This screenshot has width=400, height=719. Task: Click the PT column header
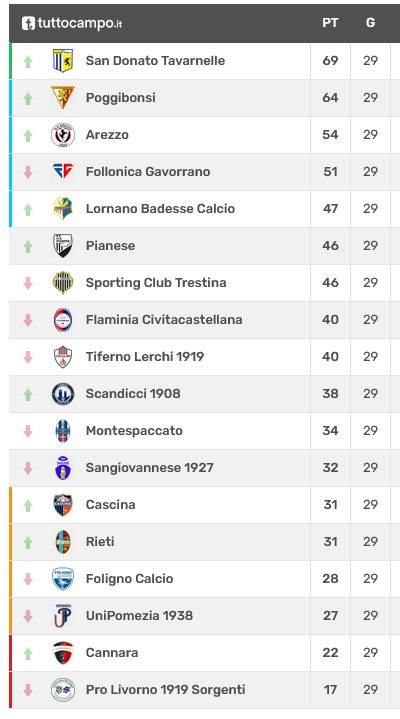330,23
